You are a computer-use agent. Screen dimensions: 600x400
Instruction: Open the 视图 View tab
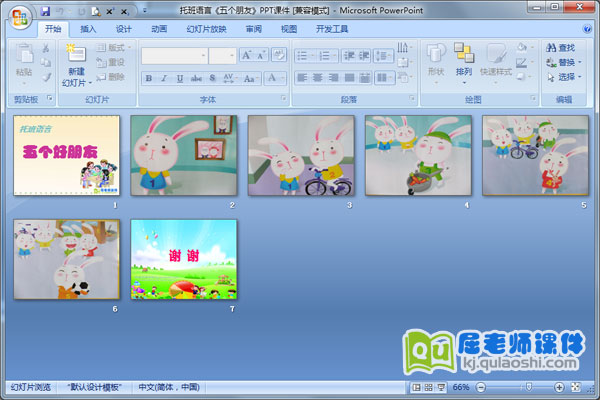(289, 29)
